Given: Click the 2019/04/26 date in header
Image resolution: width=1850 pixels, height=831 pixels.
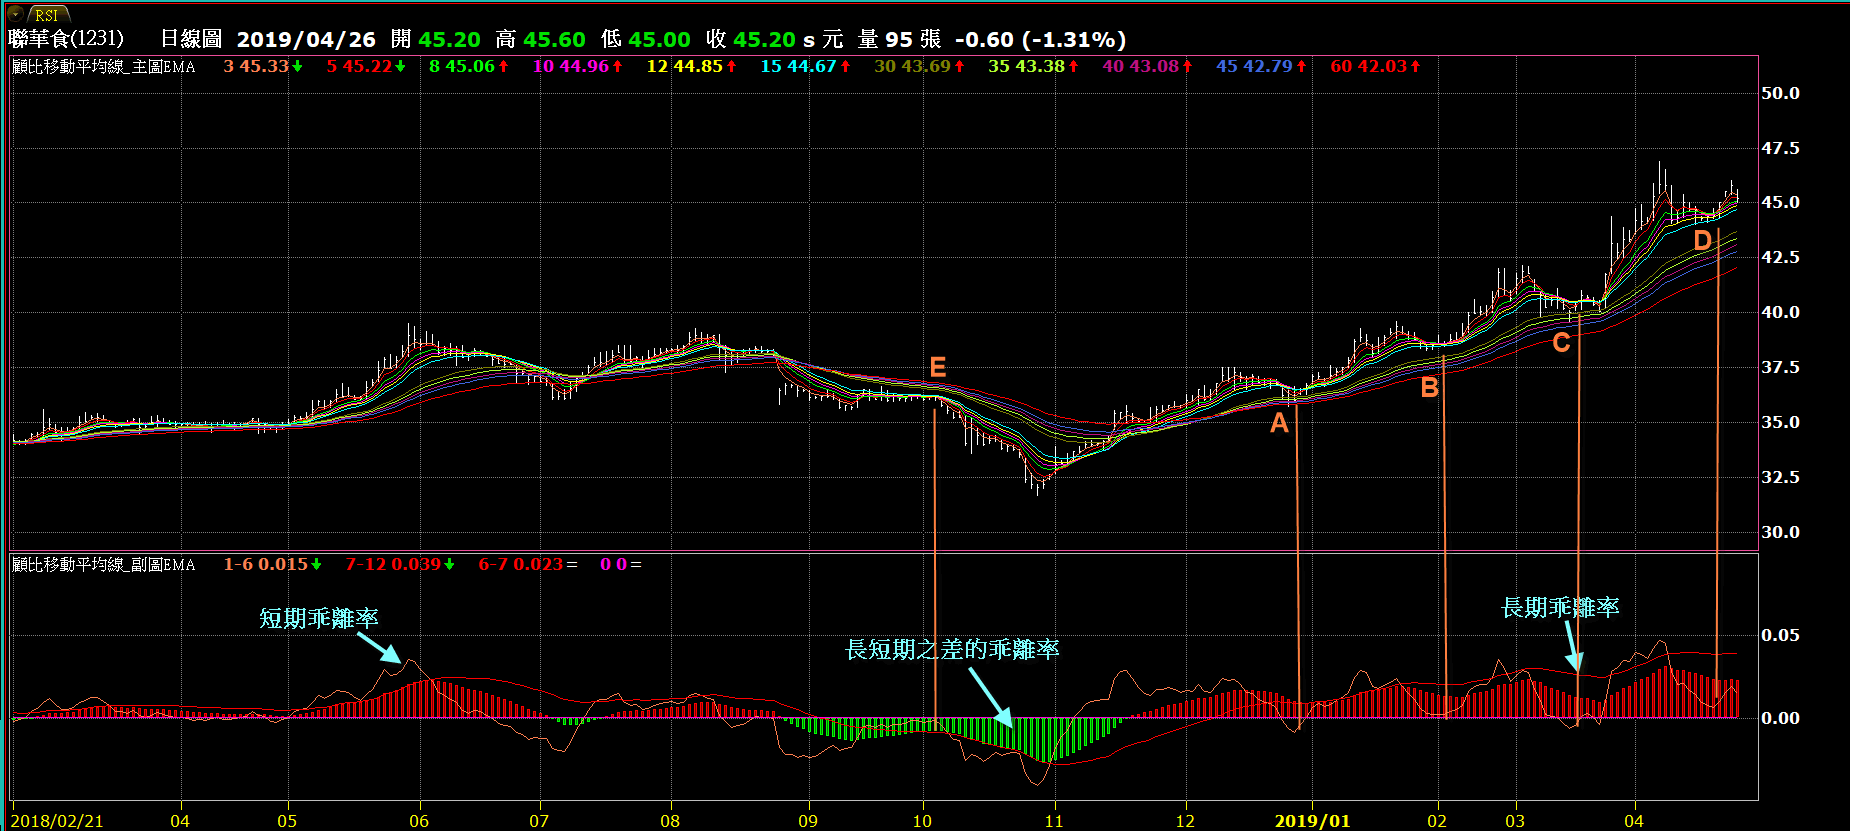Looking at the screenshot, I should [306, 40].
